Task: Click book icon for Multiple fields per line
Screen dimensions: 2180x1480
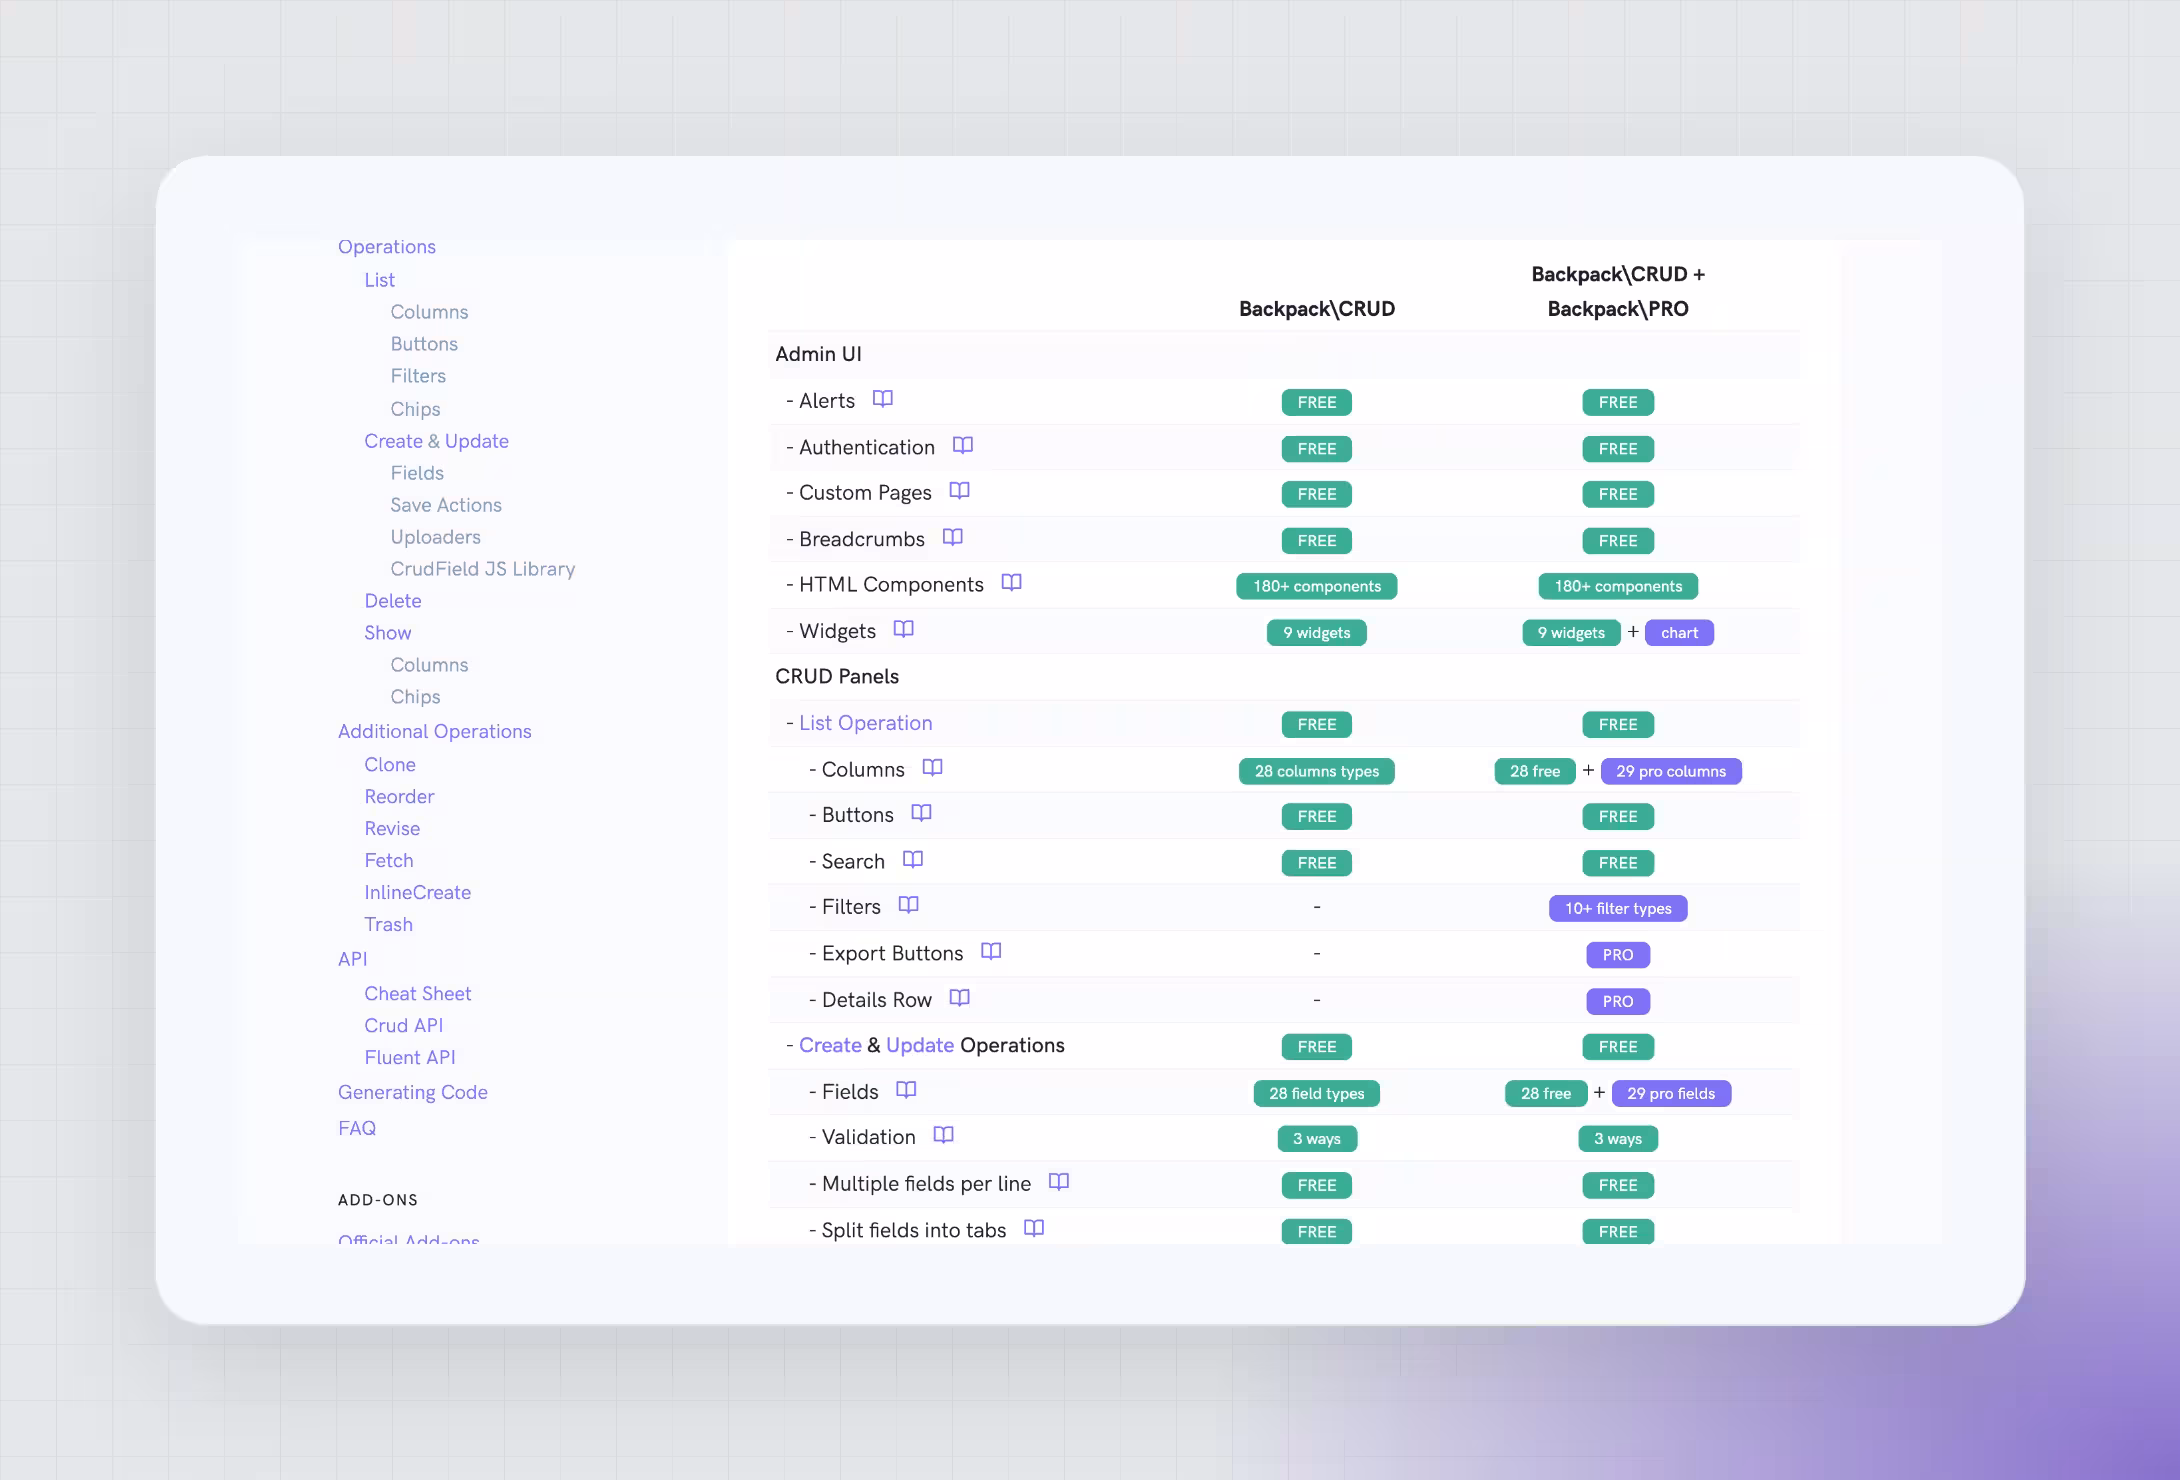Action: click(x=1058, y=1182)
